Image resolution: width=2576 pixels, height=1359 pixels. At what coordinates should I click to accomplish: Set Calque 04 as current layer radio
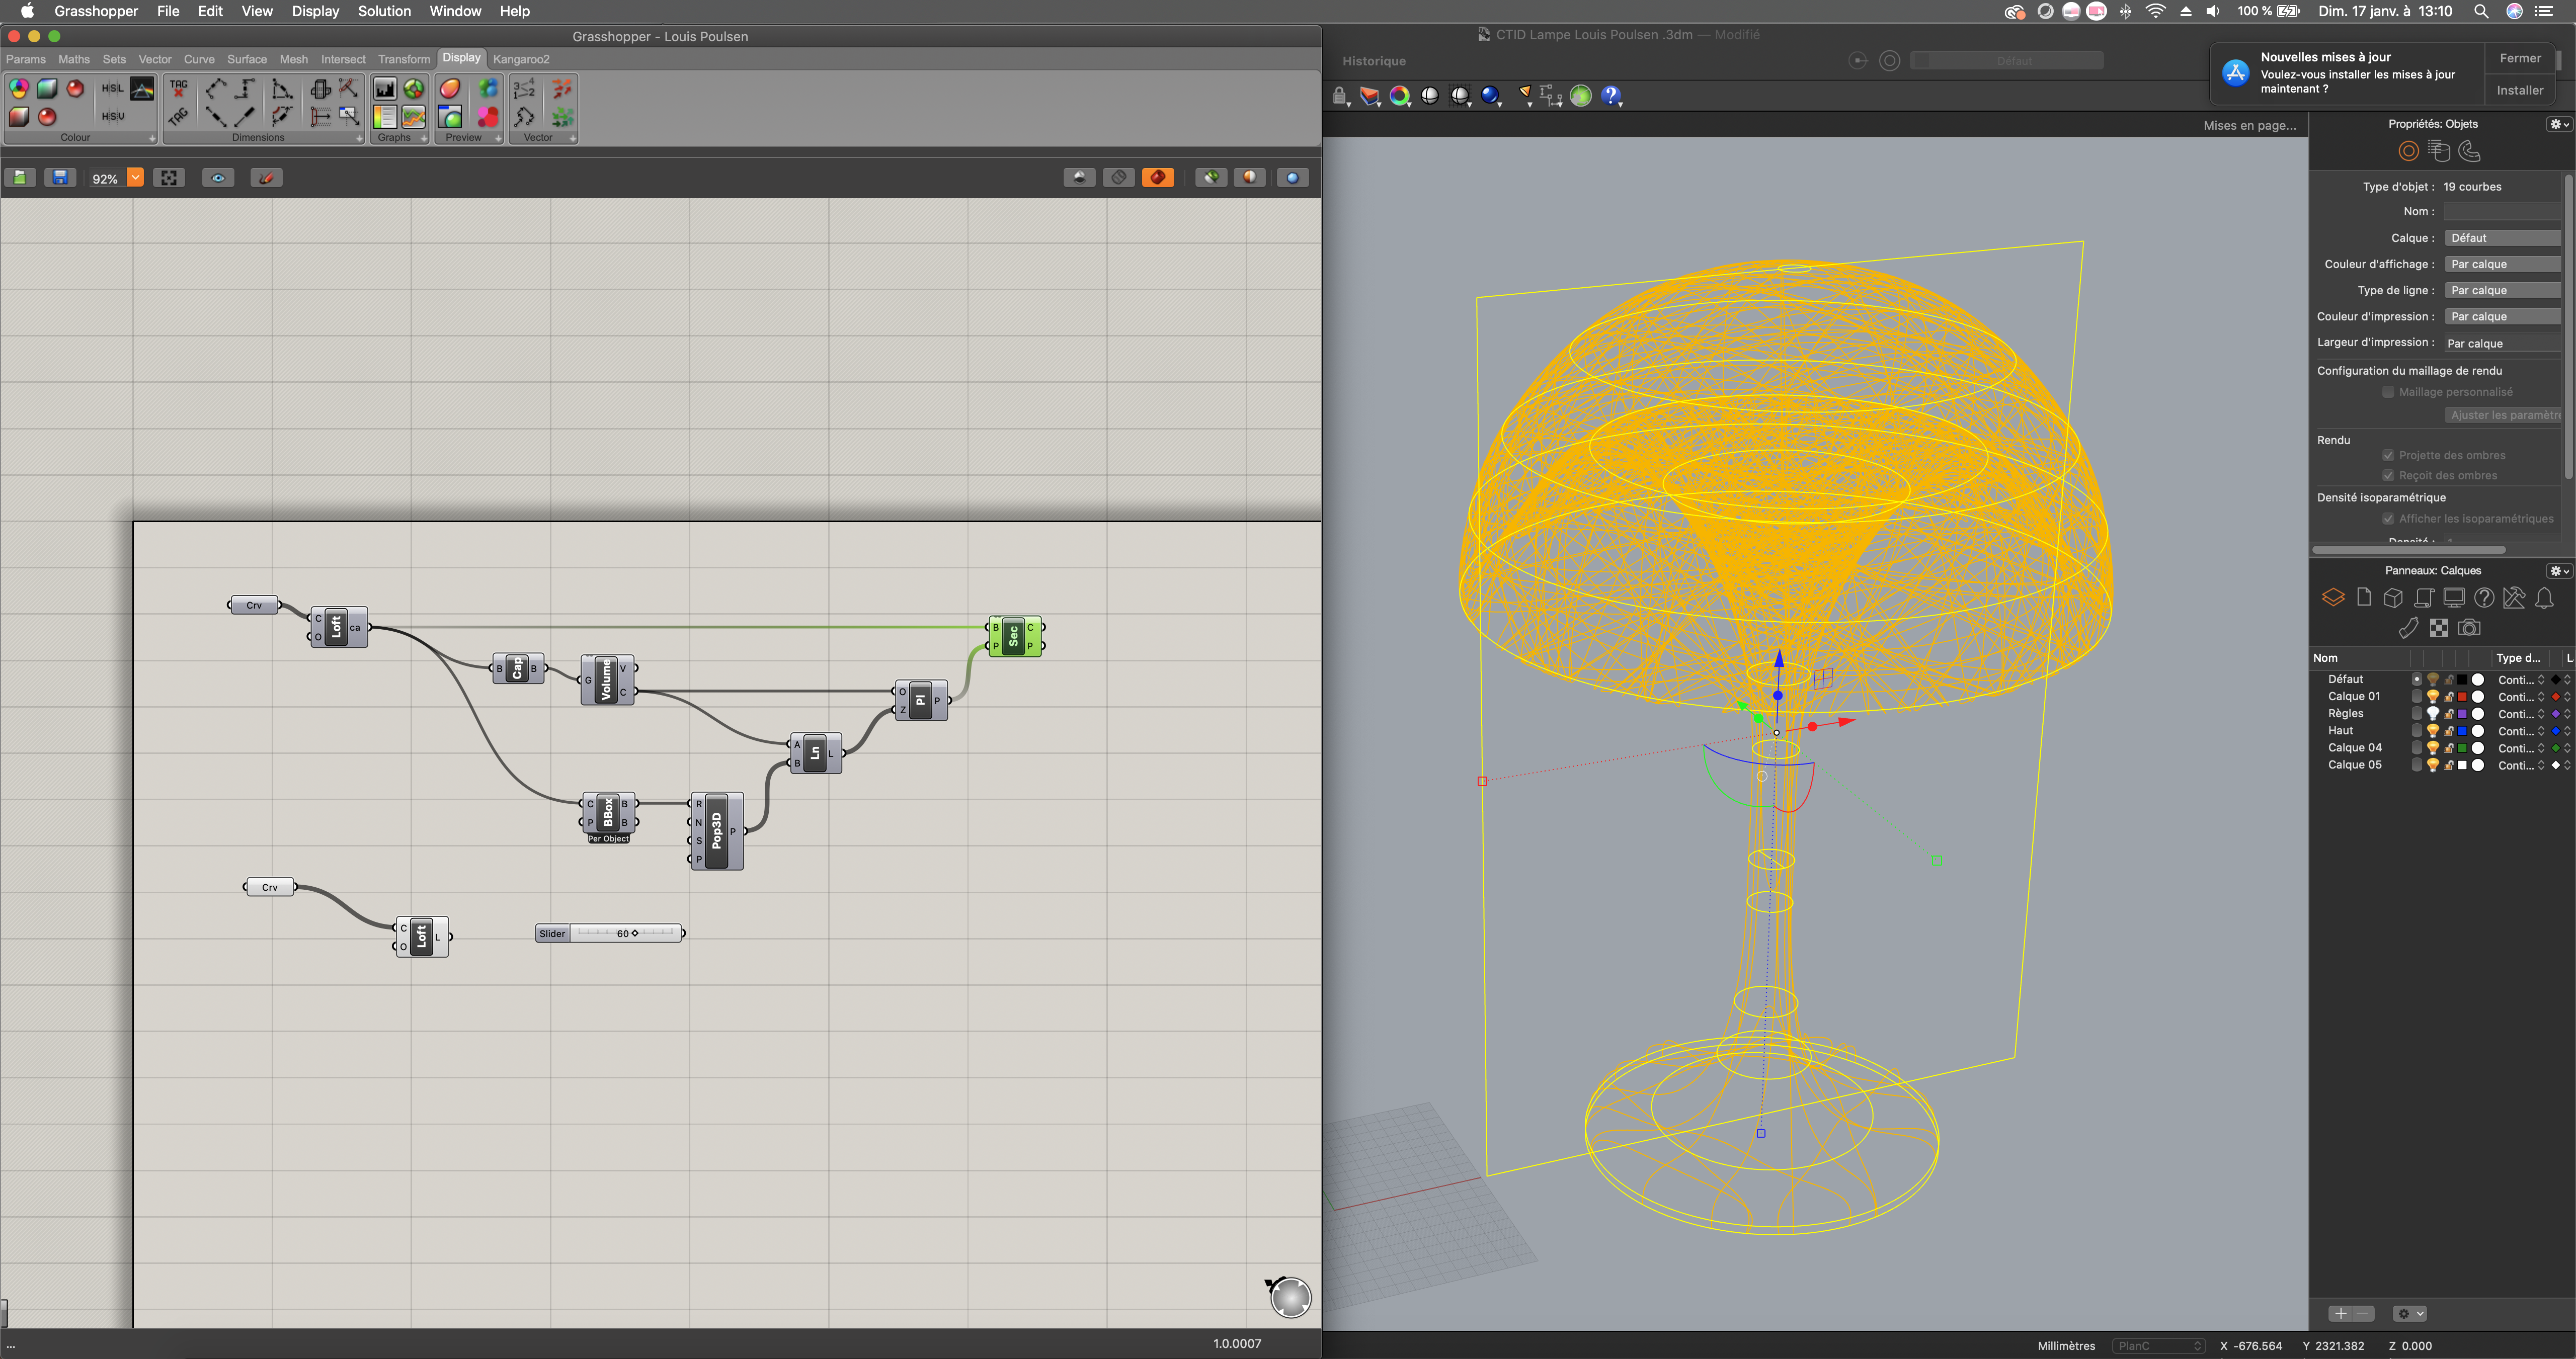point(2417,748)
